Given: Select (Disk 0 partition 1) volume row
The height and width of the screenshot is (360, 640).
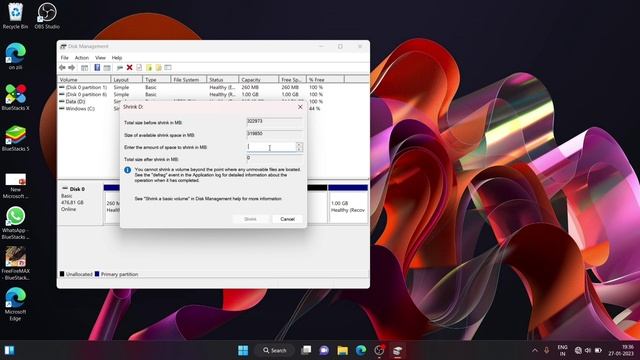Looking at the screenshot, I should 213,87.
